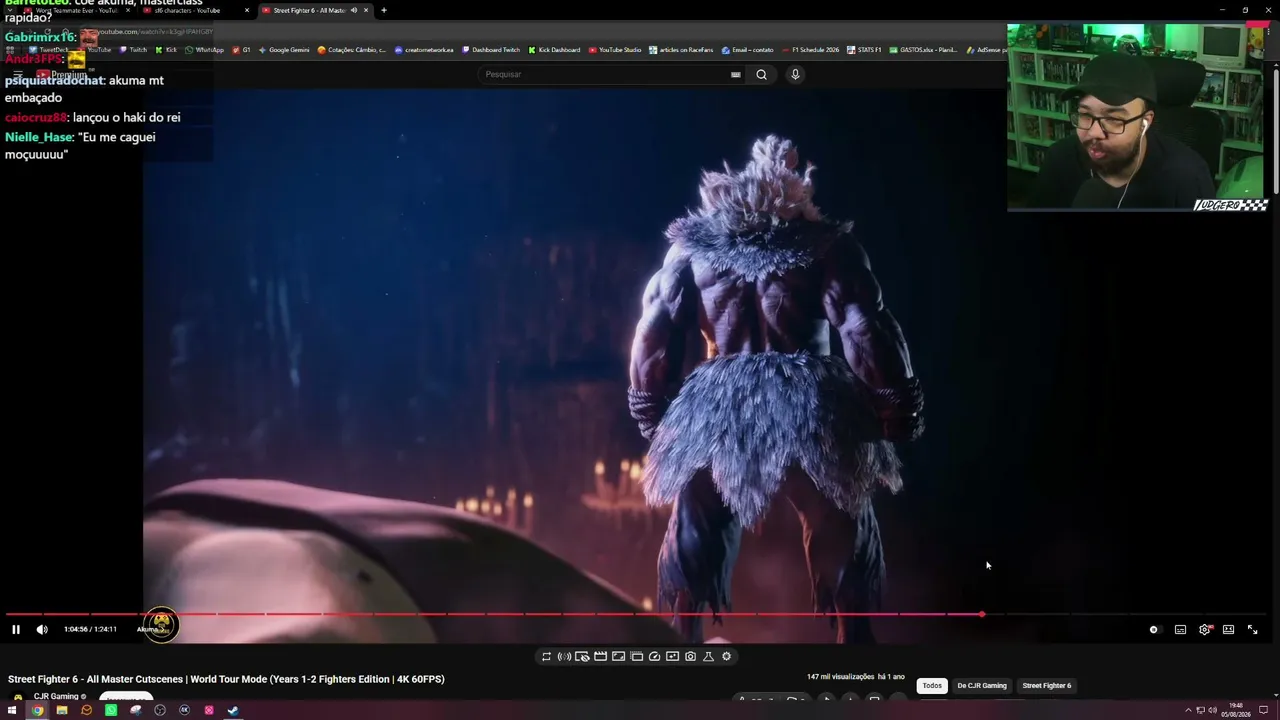
Task: Click the picture frame icon in enhancer toolbar
Action: (x=618, y=657)
